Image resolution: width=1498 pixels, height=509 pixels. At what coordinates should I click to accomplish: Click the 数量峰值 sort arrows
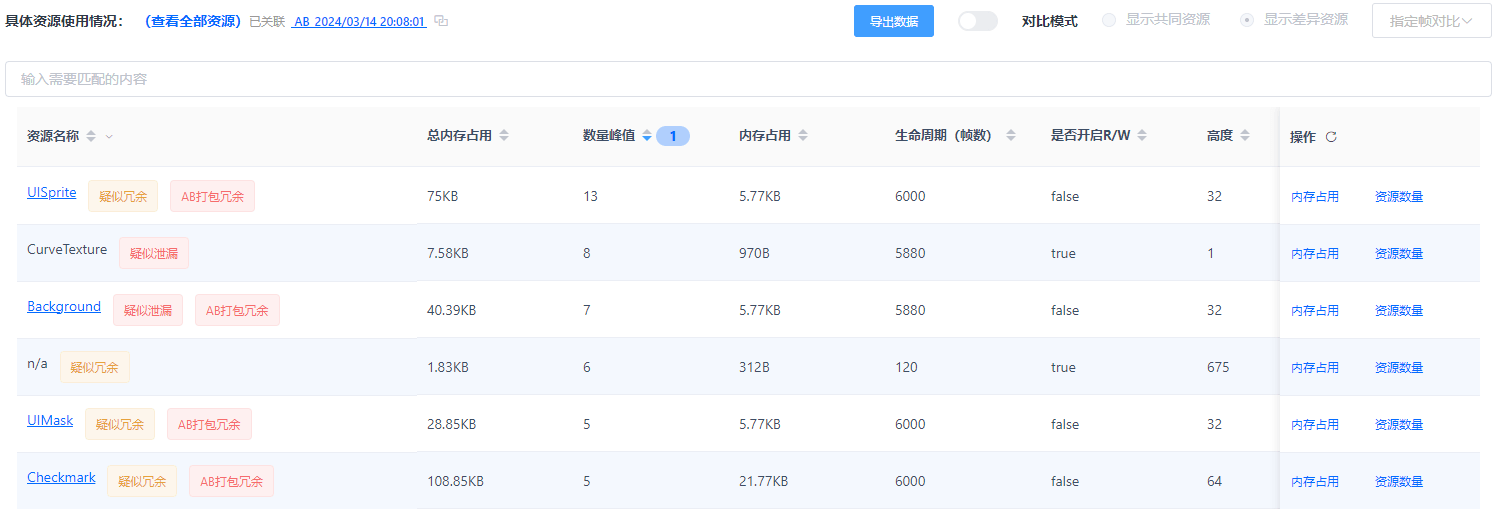pos(647,136)
